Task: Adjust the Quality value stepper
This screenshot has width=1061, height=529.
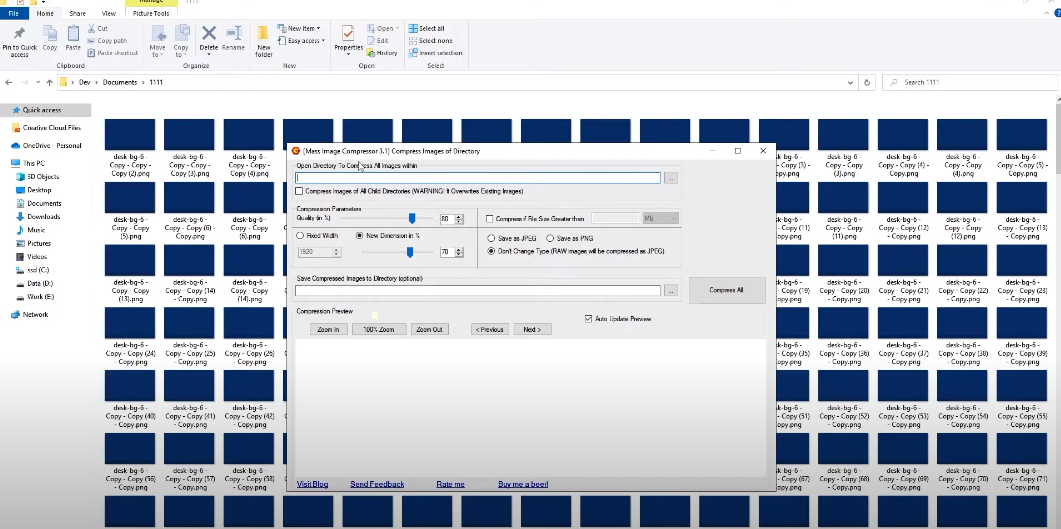Action: tap(459, 219)
